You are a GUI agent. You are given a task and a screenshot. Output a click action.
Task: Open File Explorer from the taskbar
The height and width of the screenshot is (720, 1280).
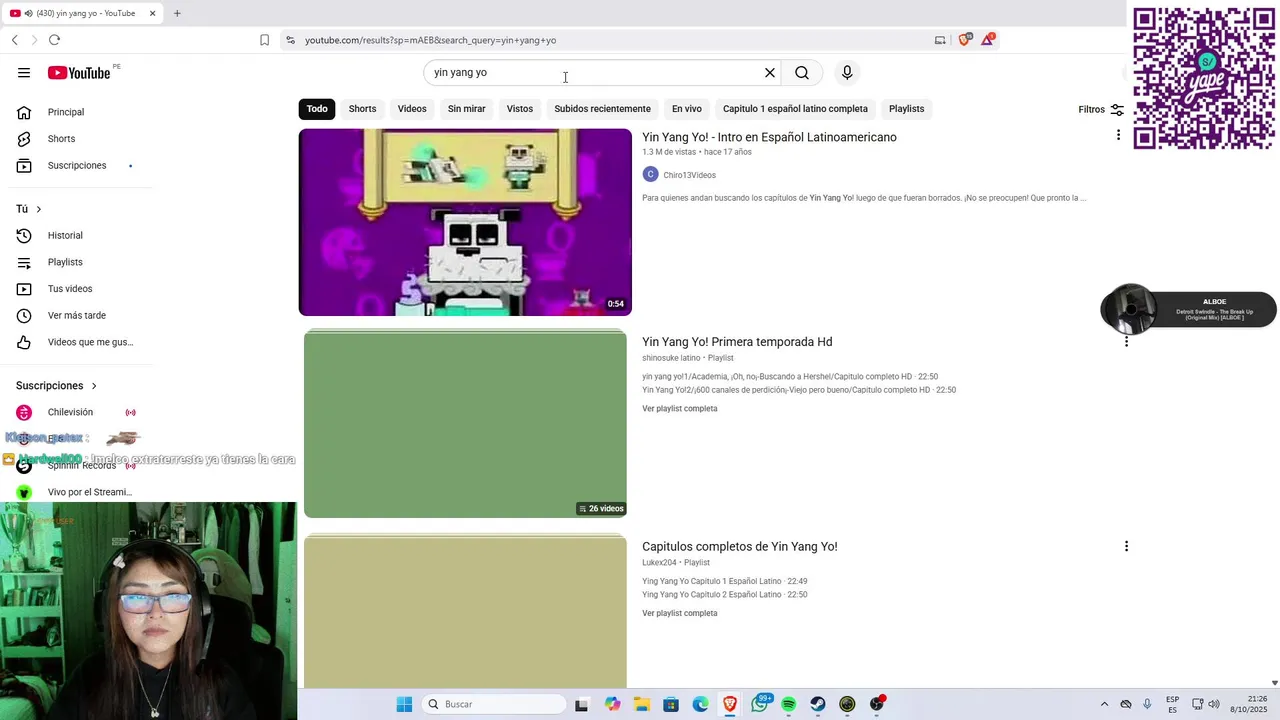[641, 704]
